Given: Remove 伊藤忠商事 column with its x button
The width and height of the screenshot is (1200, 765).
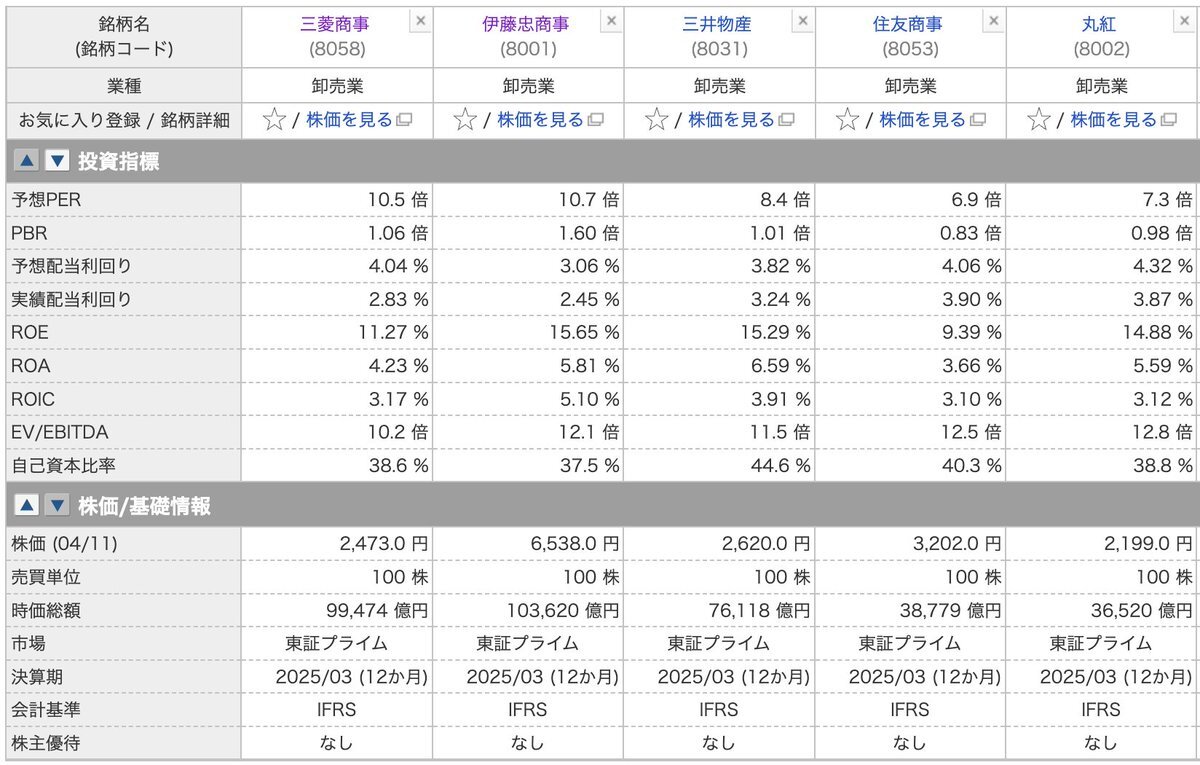Looking at the screenshot, I should (x=612, y=20).
